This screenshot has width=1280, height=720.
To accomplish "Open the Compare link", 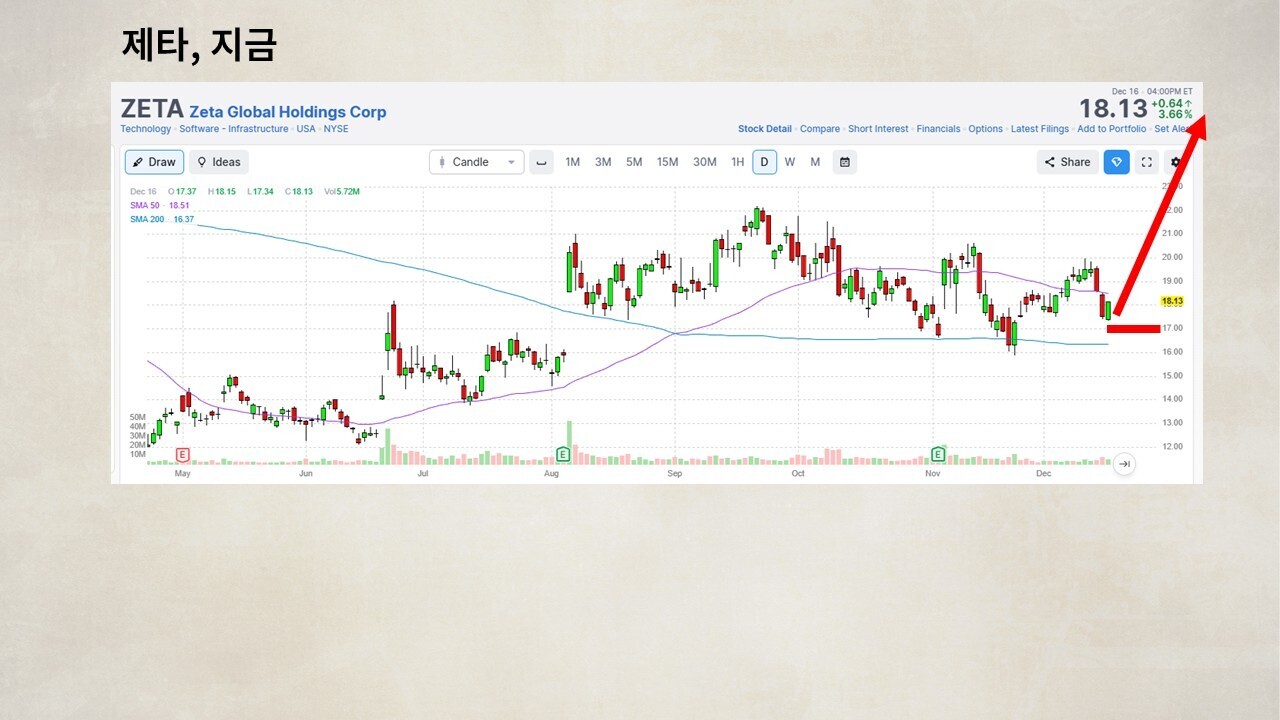I will click(x=820, y=129).
